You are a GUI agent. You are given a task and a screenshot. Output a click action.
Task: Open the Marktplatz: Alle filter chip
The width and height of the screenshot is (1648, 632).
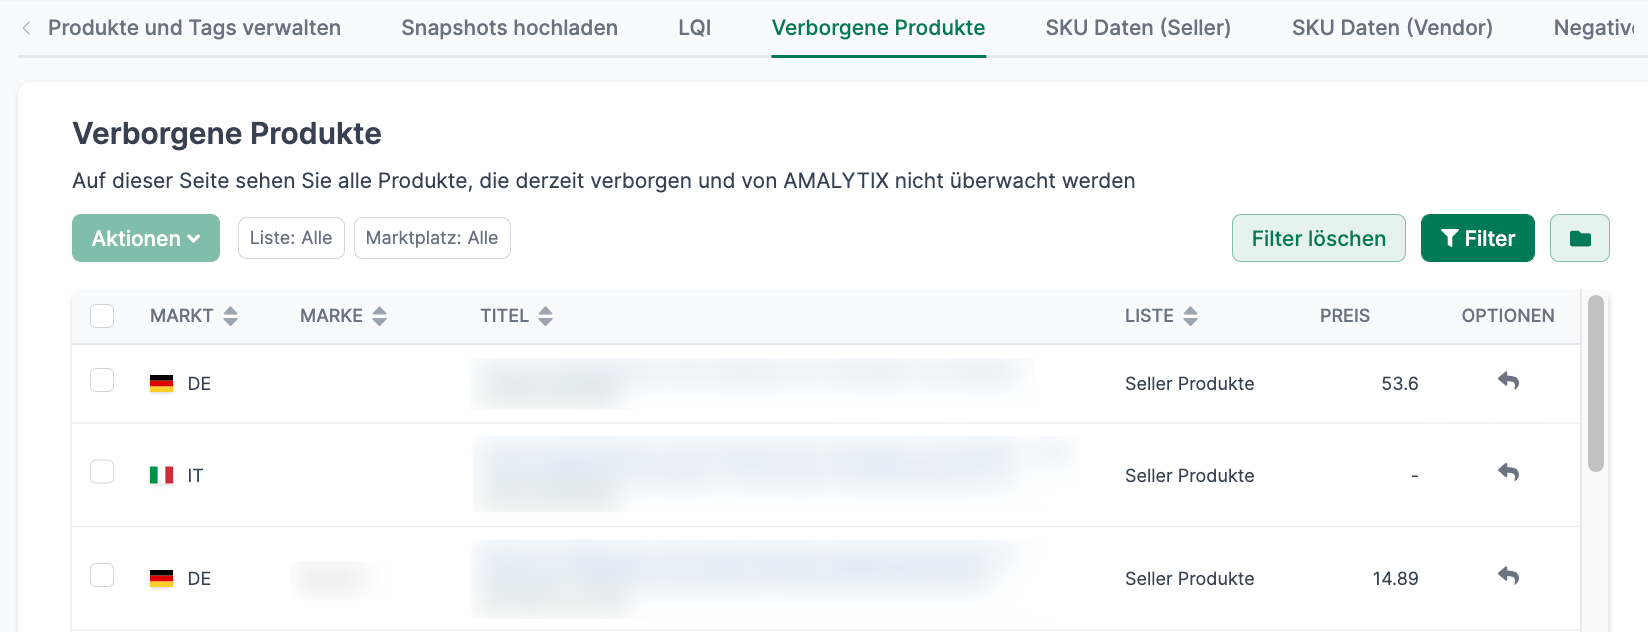pos(432,238)
